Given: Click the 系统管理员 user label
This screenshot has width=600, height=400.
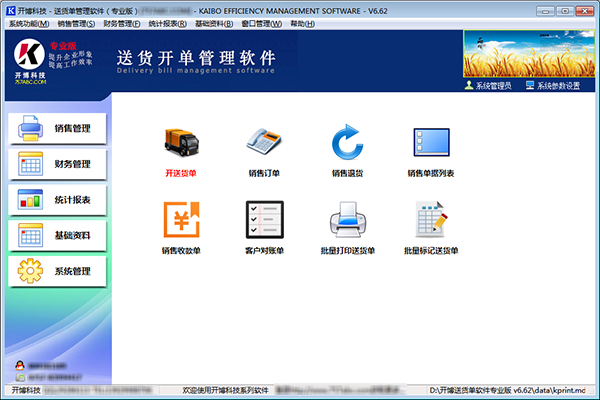Looking at the screenshot, I should coord(494,87).
